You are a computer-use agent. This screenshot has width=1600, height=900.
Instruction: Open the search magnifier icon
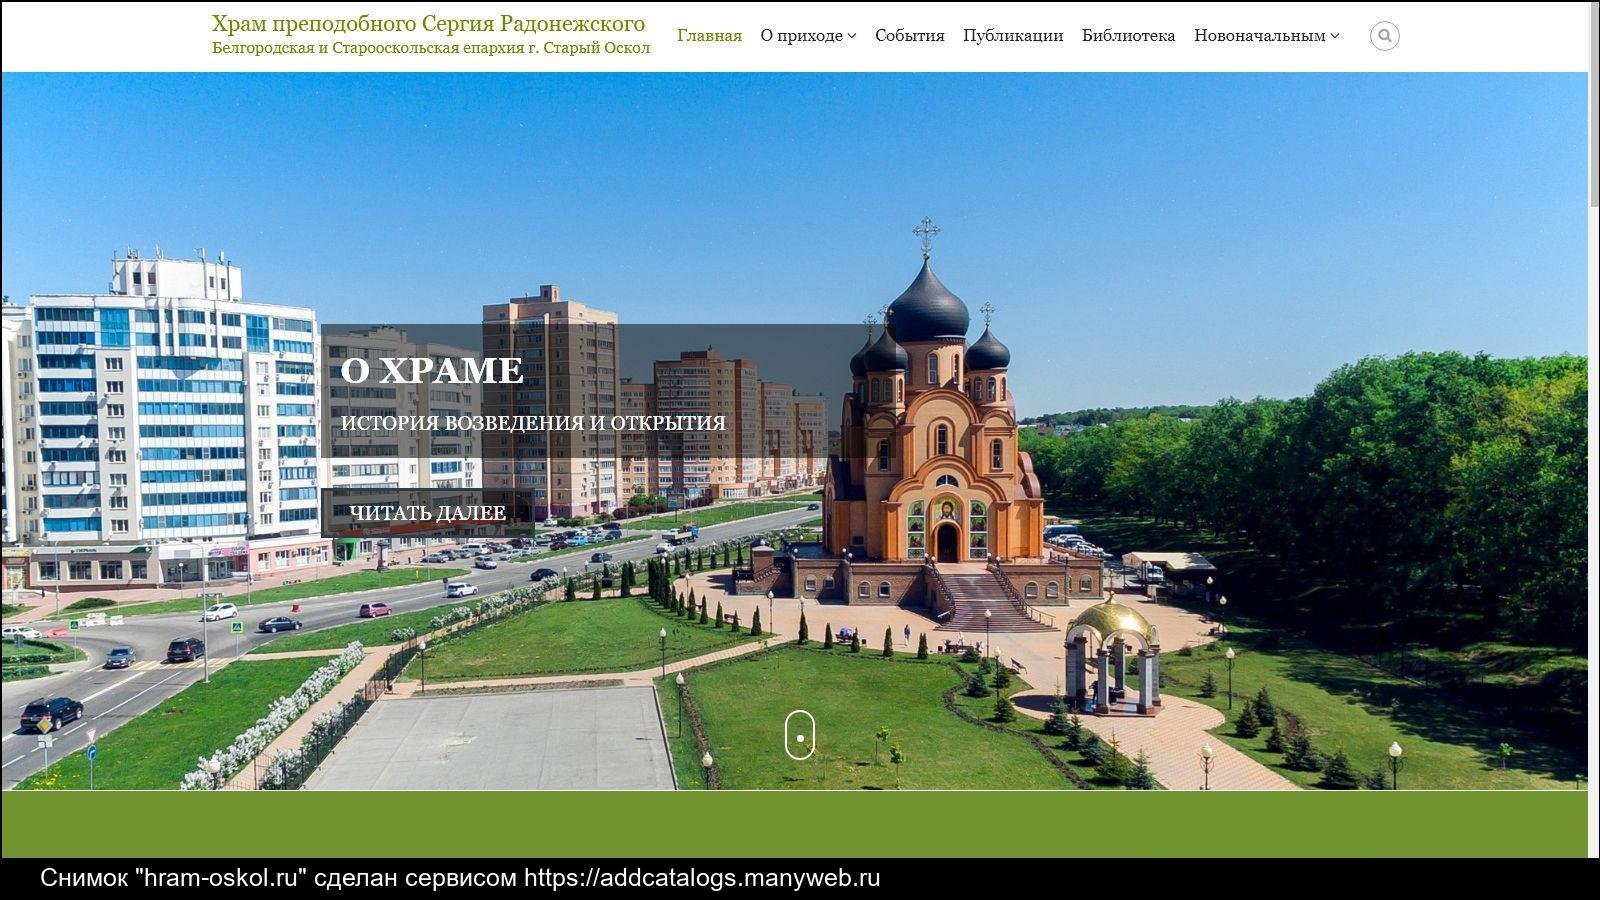(1384, 36)
